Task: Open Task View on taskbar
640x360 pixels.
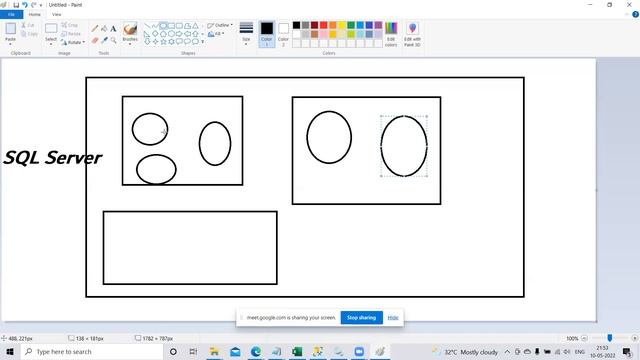Action: [193, 351]
